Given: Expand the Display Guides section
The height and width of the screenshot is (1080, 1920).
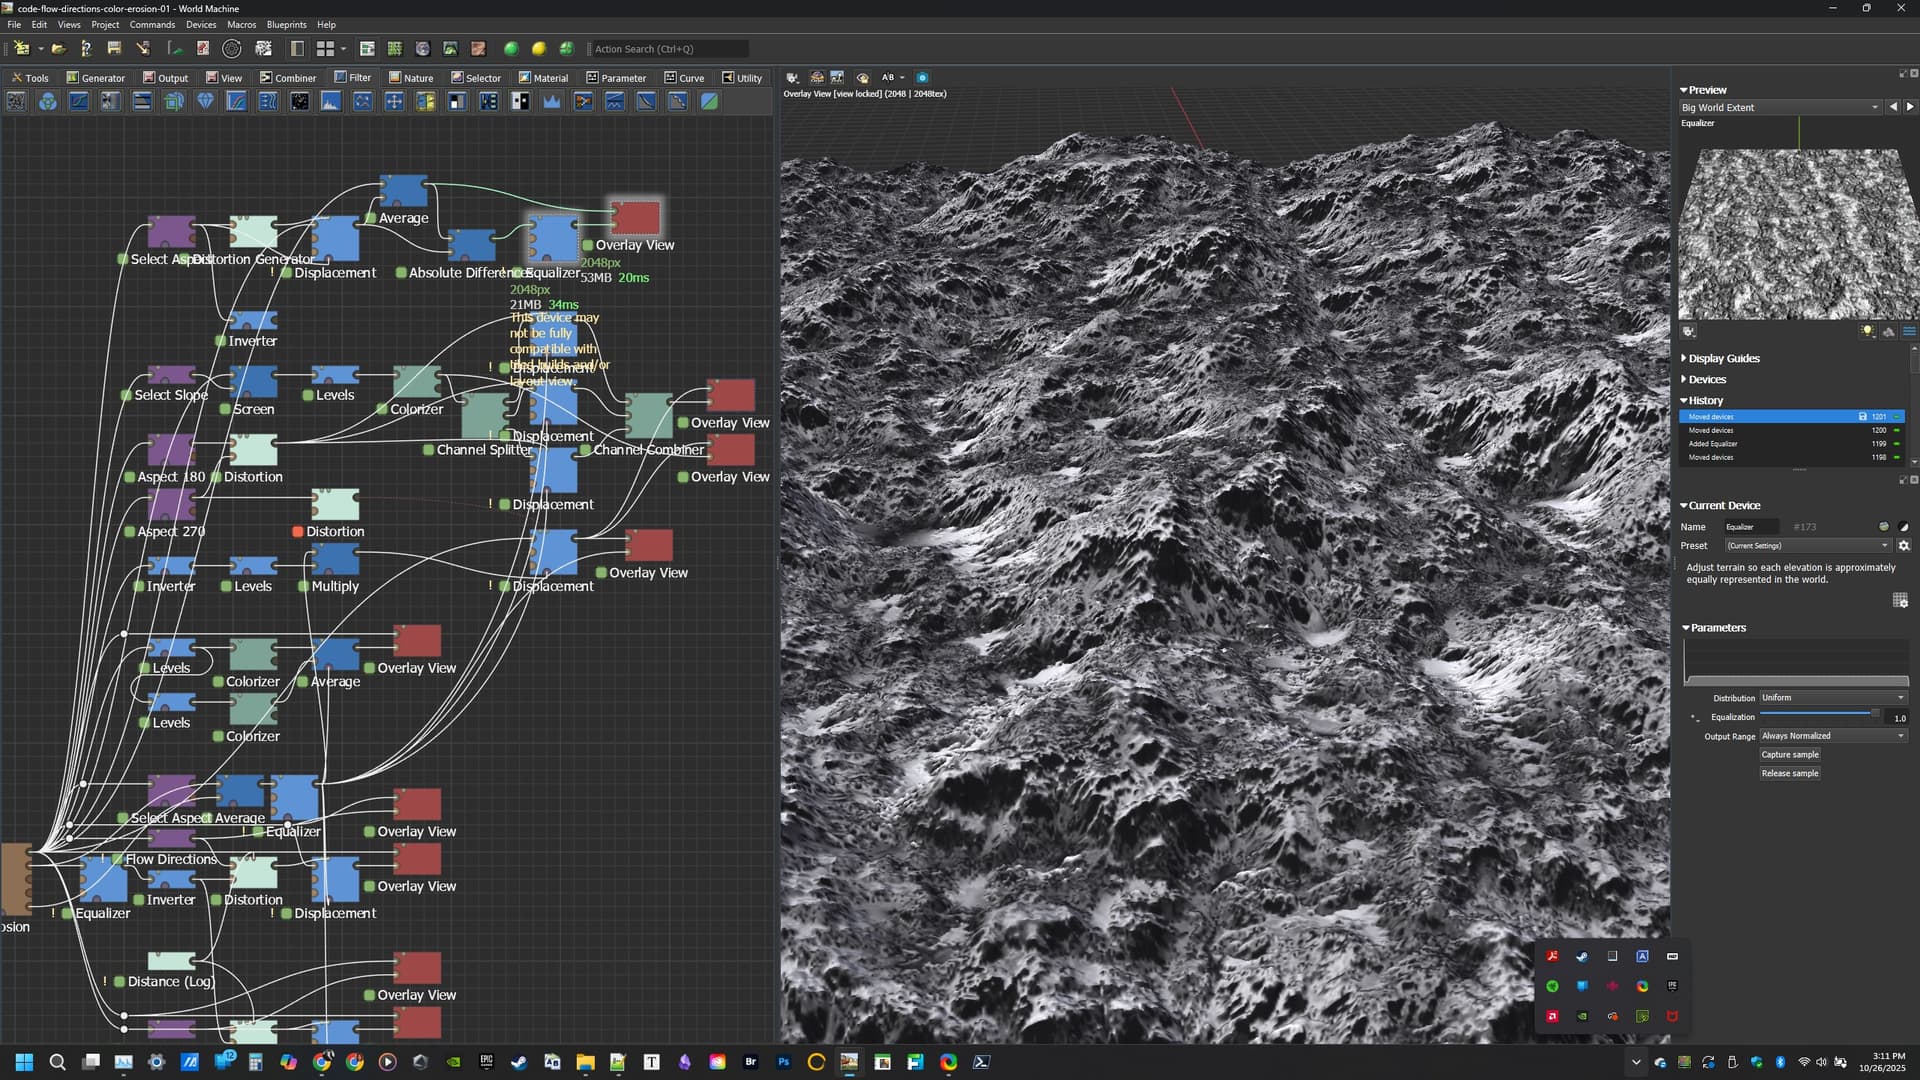Looking at the screenshot, I should tap(1723, 358).
